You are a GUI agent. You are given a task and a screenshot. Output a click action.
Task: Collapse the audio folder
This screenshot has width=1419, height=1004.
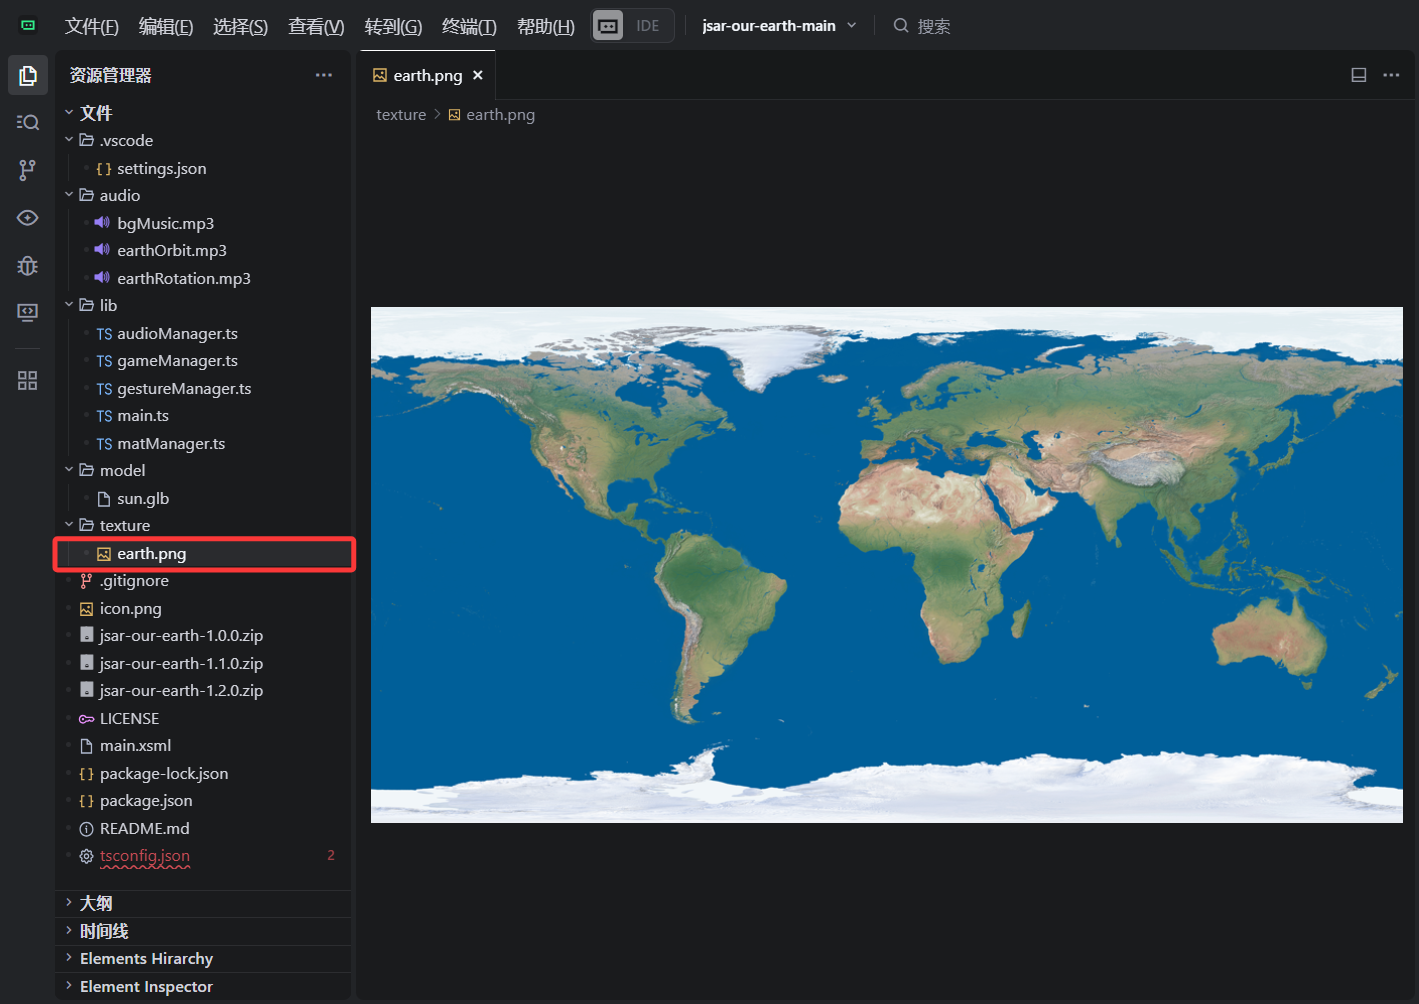pos(119,196)
